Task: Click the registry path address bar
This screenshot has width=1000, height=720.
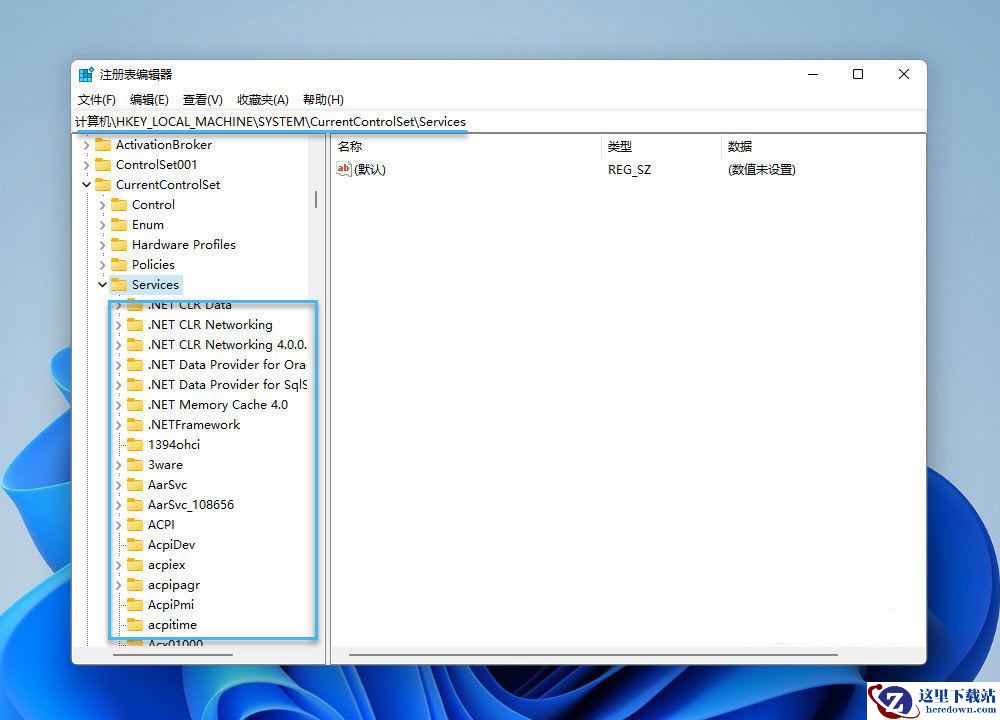Action: [499, 122]
